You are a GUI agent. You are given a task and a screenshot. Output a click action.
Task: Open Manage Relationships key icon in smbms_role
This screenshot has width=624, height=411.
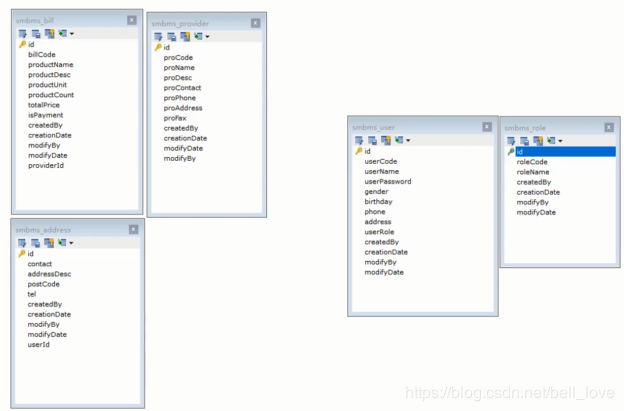(538, 141)
